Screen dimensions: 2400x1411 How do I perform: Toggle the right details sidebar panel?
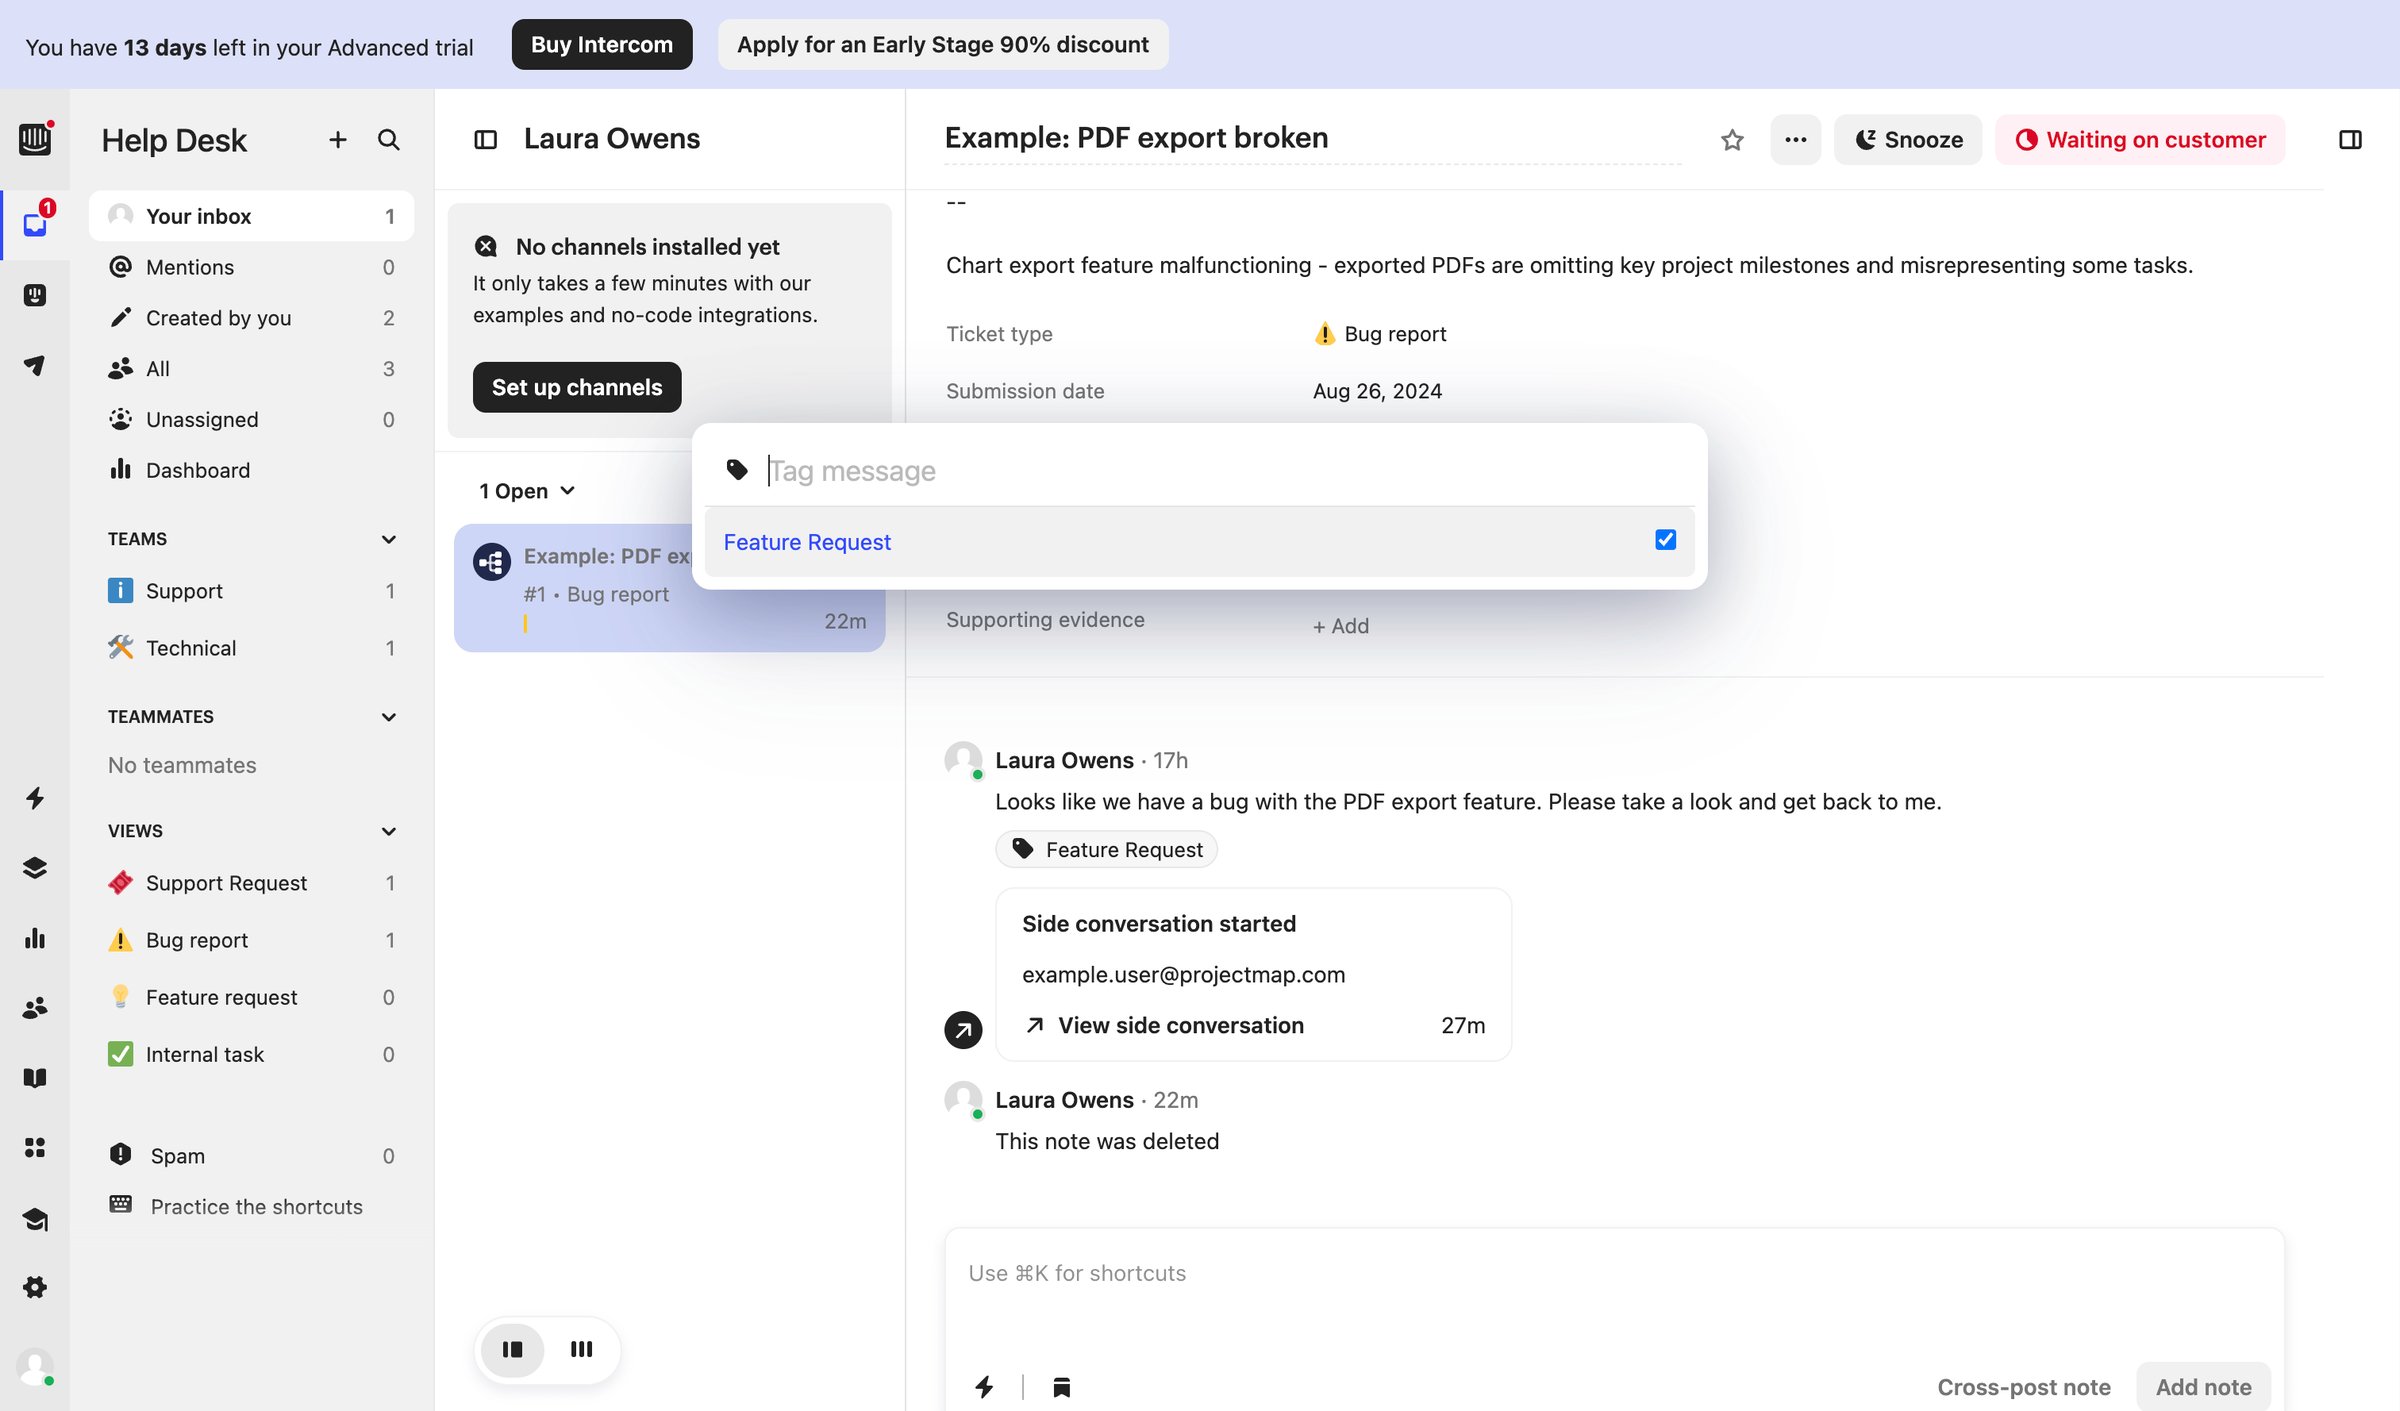2351,140
